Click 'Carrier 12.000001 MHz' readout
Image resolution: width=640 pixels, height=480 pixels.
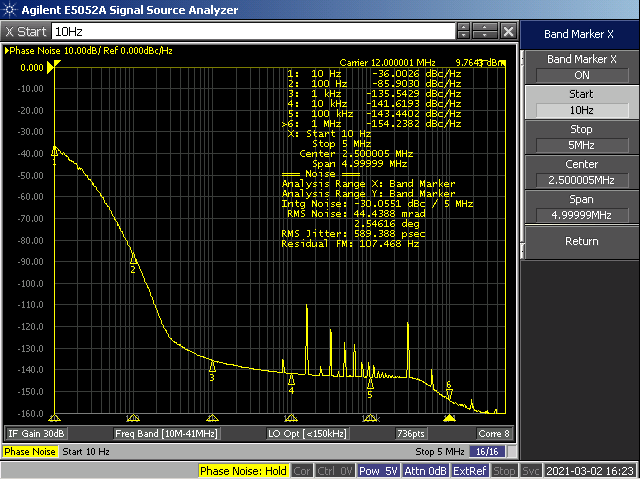click(x=387, y=63)
